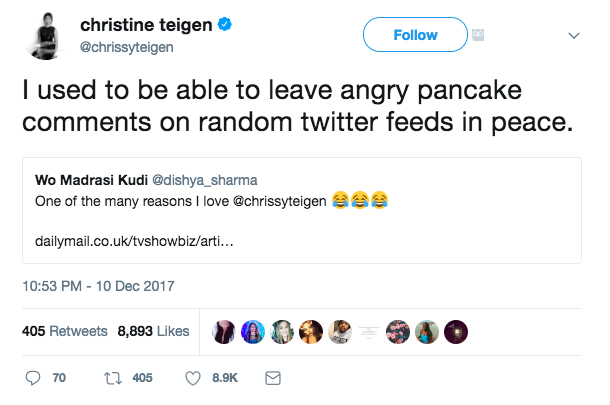Expand the tweet options chevron menu
Screen dimensions: 610x405
pyautogui.click(x=574, y=34)
